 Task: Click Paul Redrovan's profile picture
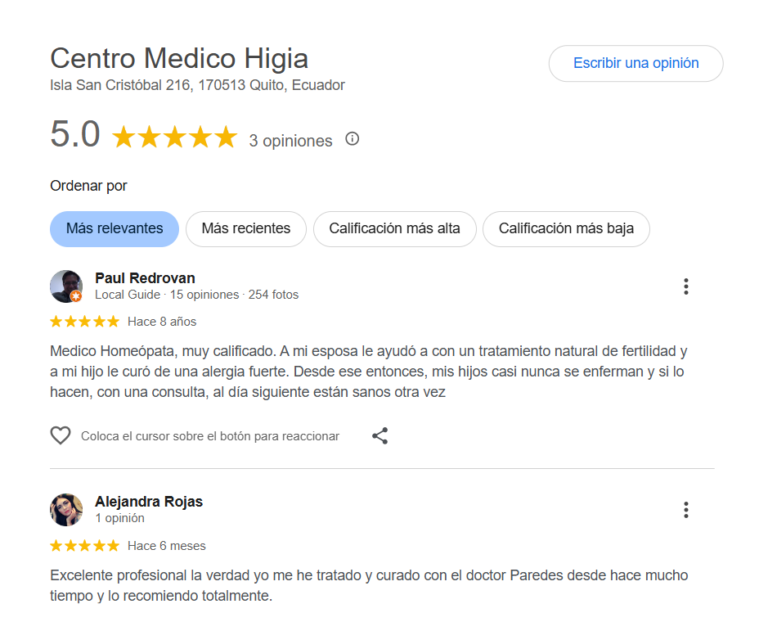tap(66, 286)
